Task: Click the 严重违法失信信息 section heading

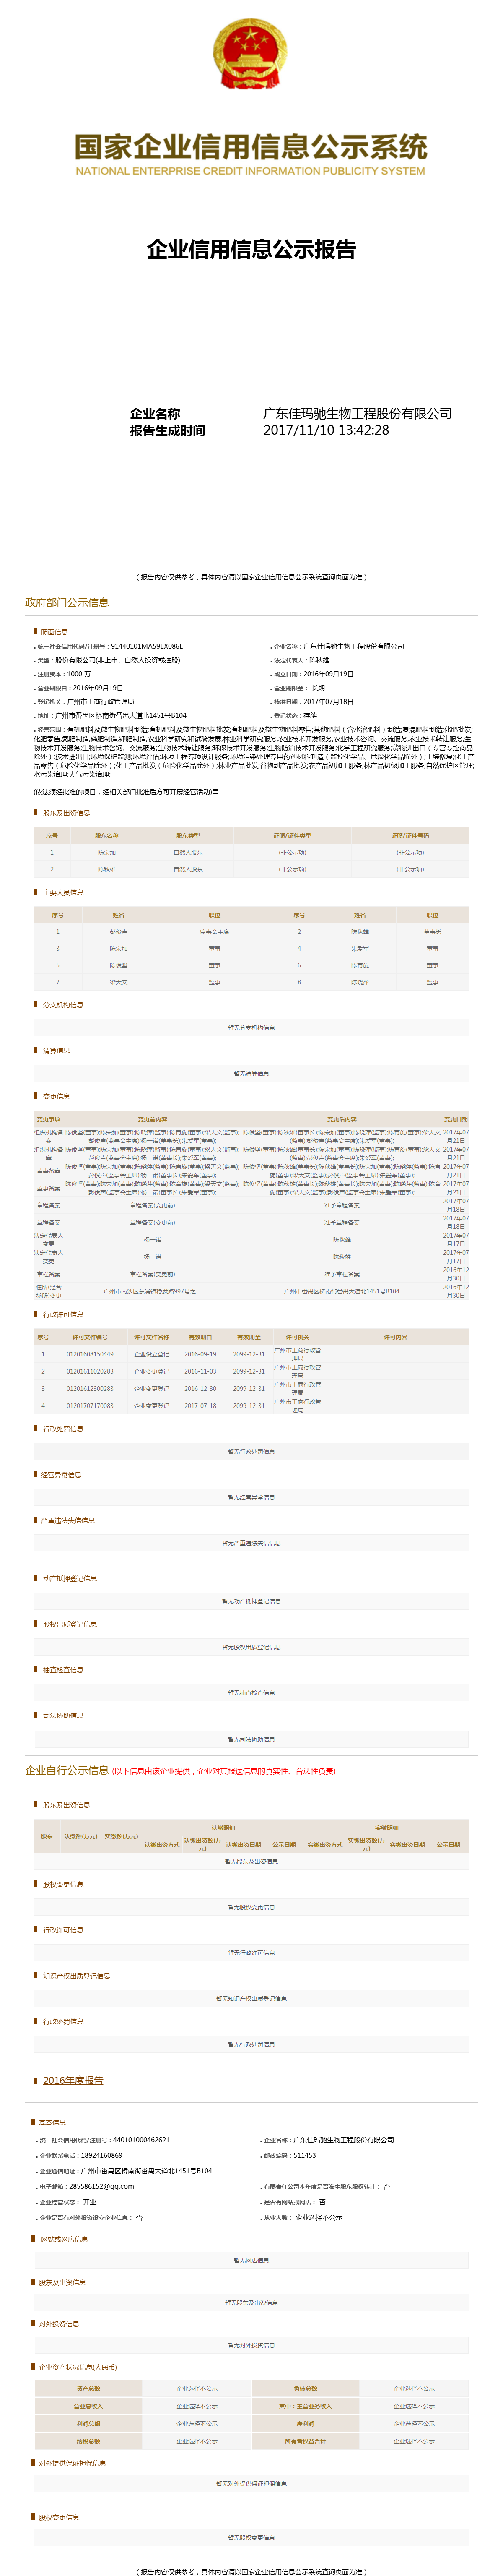Action: pos(68,1520)
